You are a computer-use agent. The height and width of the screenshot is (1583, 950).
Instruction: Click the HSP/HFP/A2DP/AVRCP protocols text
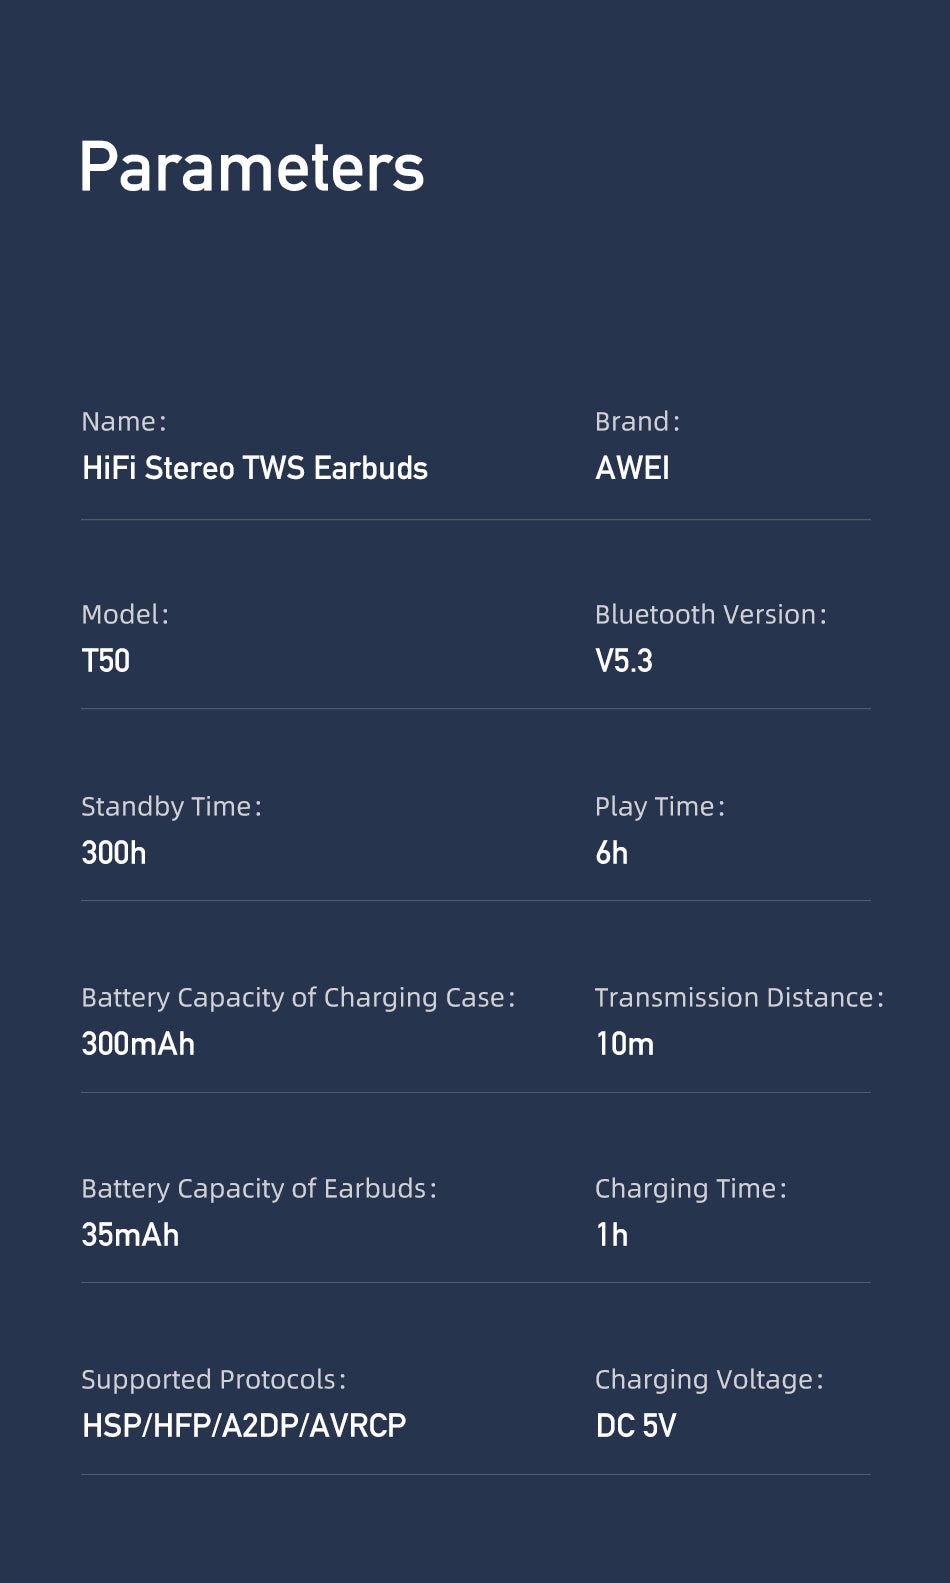[244, 1426]
